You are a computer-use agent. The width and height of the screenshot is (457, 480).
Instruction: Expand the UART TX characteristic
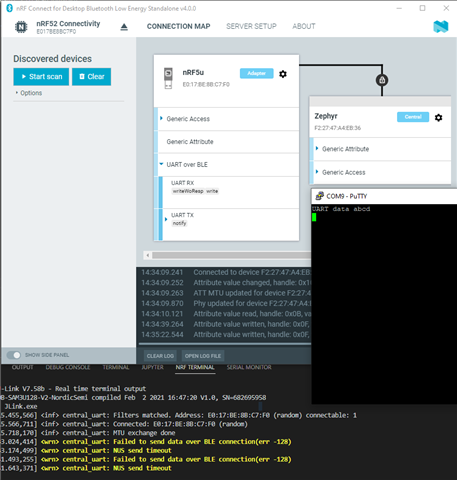166,219
